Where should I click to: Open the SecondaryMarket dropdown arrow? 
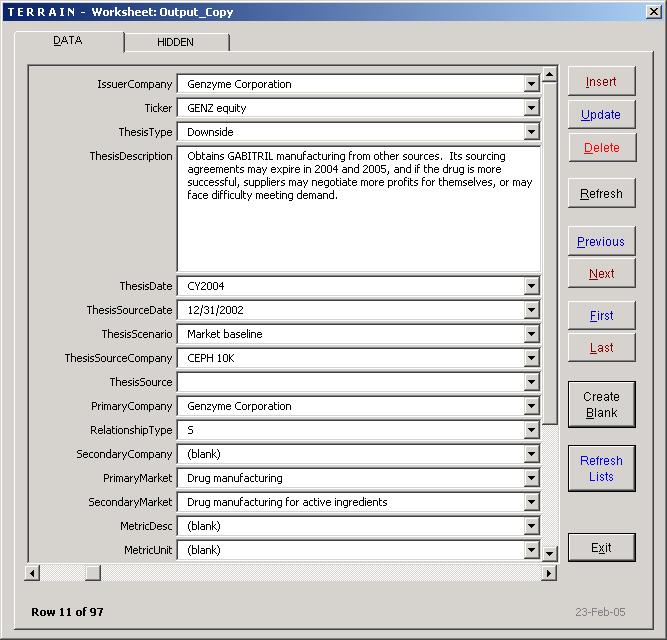tap(531, 502)
